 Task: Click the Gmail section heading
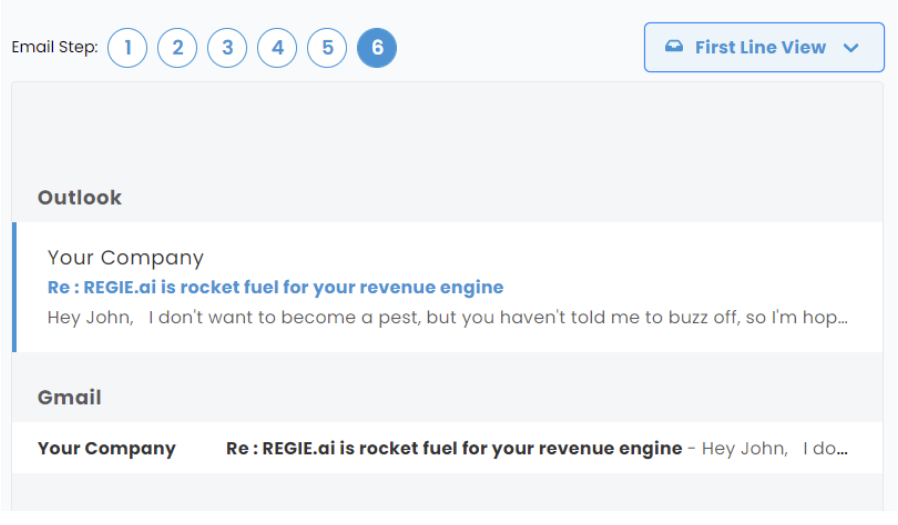pyautogui.click(x=69, y=397)
